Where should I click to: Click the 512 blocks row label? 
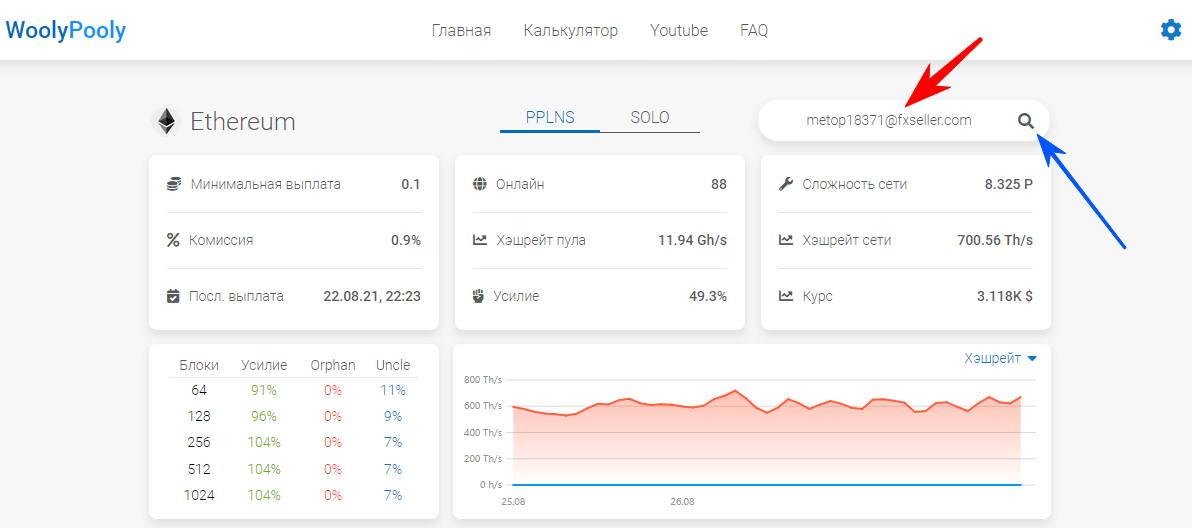tap(199, 469)
